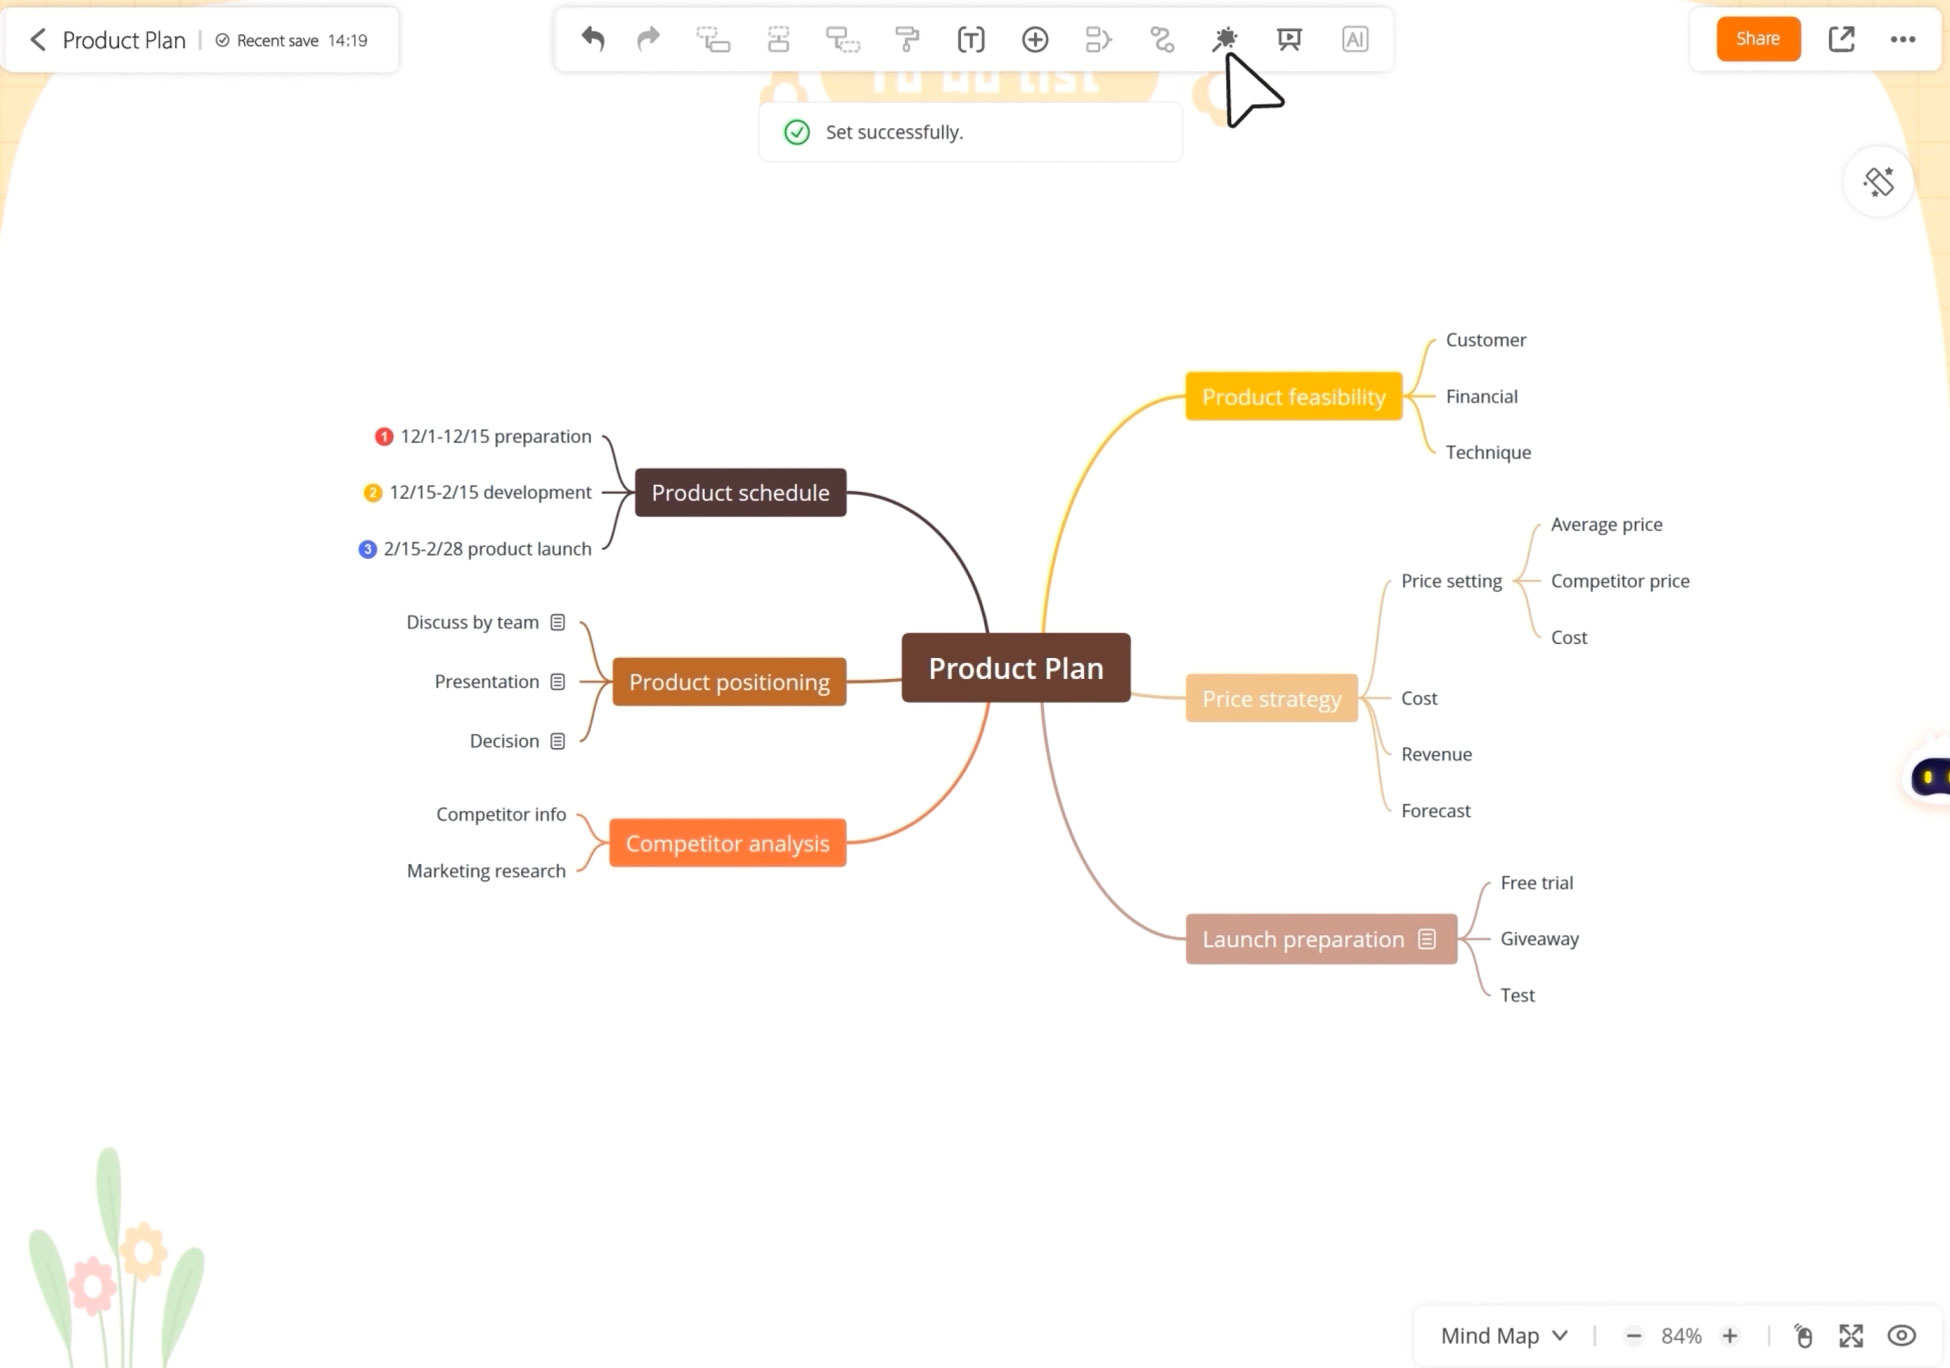Image resolution: width=1950 pixels, height=1368 pixels.
Task: Click the relationship line icon
Action: (x=1162, y=39)
